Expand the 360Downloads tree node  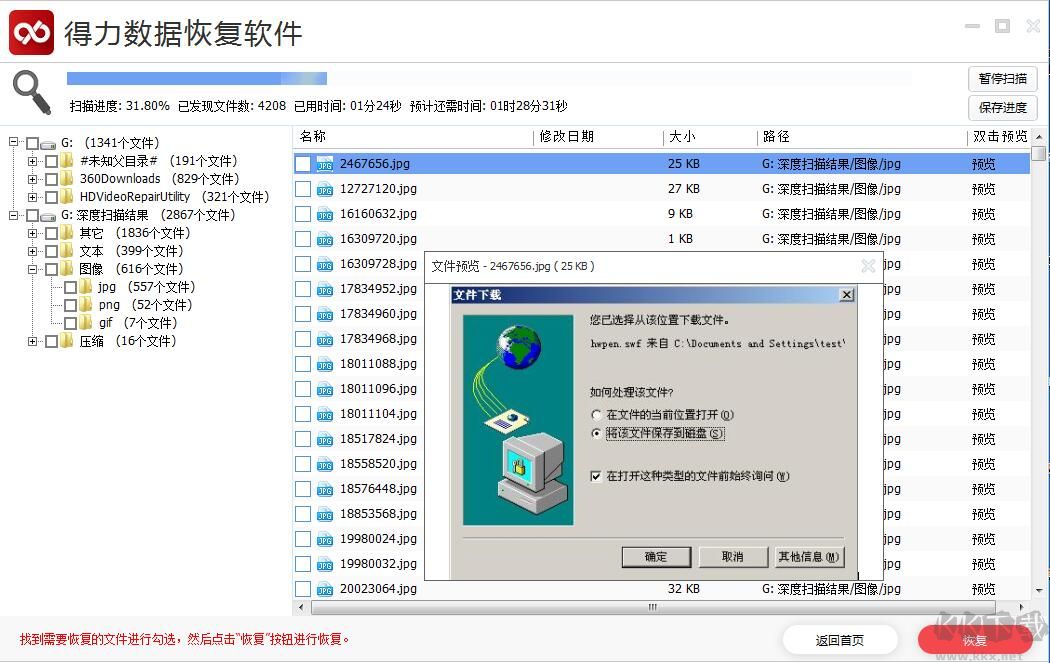(x=33, y=179)
